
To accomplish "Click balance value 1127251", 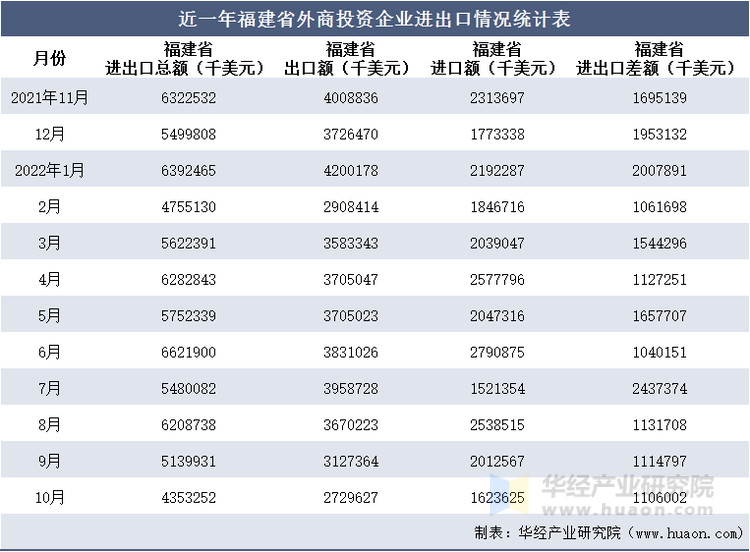I will [x=660, y=280].
